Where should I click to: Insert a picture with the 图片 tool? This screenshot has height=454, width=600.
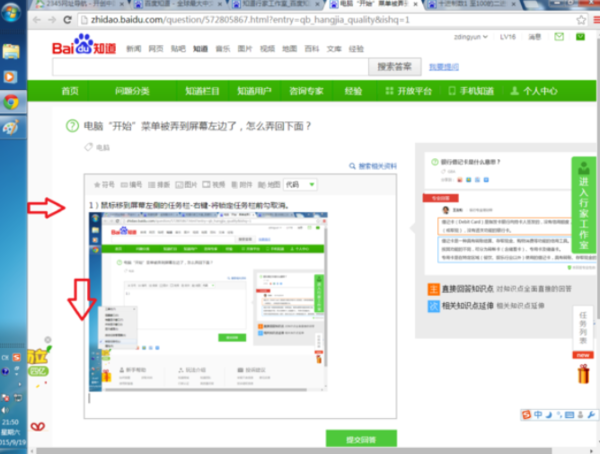tap(186, 185)
